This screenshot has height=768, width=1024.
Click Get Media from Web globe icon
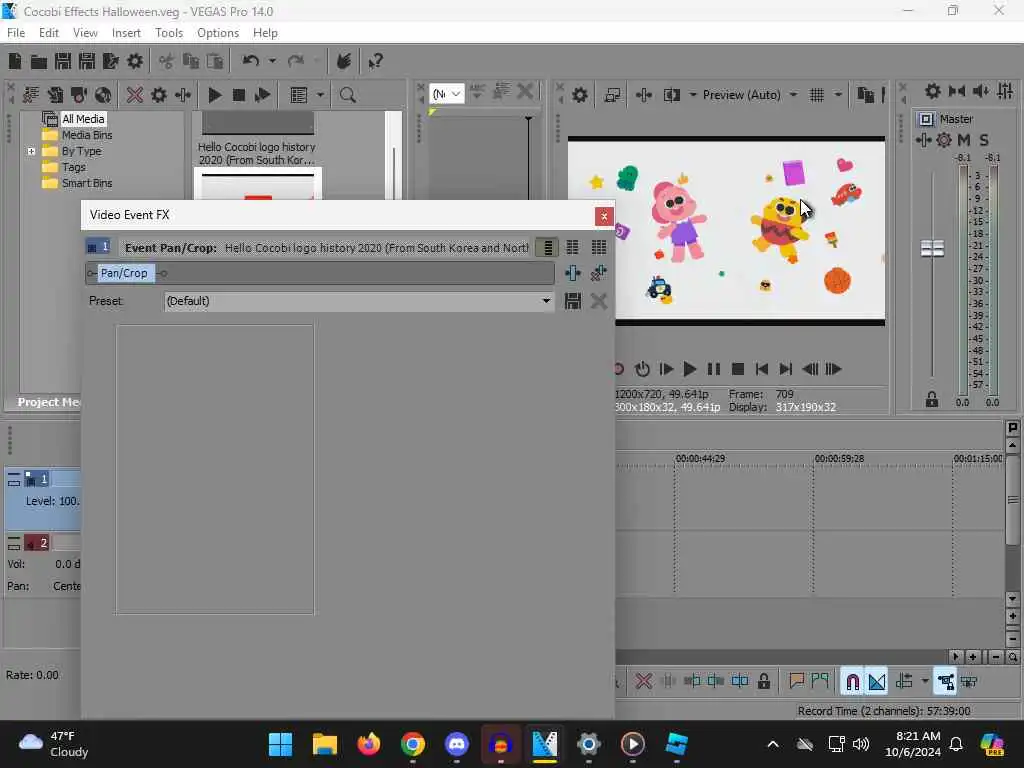103,95
